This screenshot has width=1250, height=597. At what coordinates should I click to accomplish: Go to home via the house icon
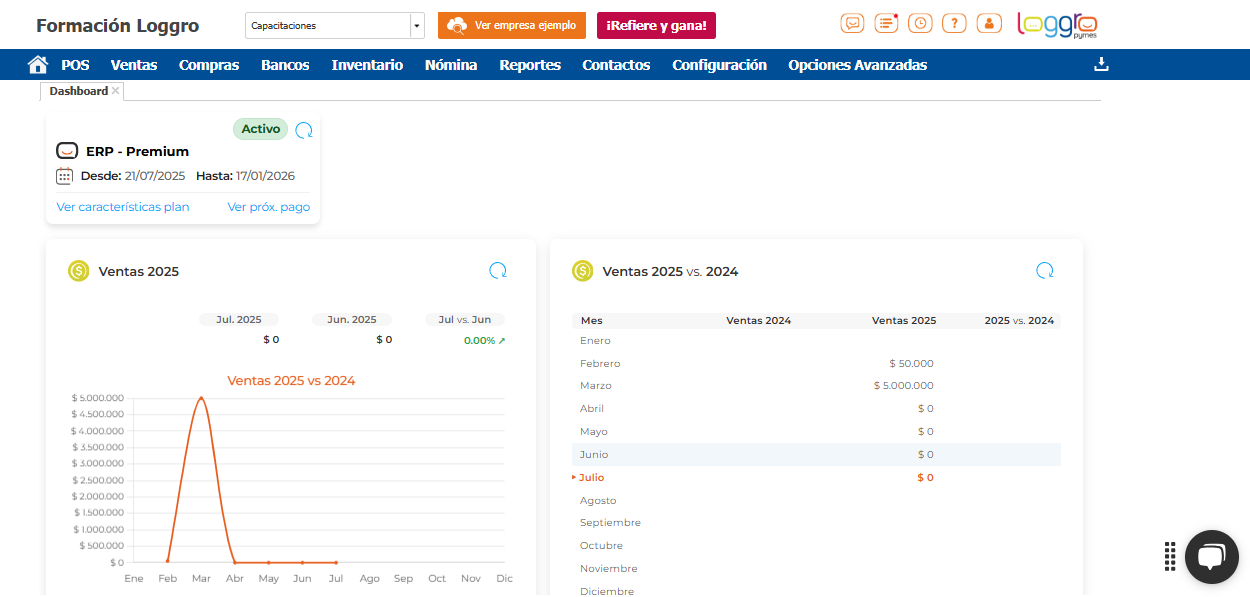38,65
